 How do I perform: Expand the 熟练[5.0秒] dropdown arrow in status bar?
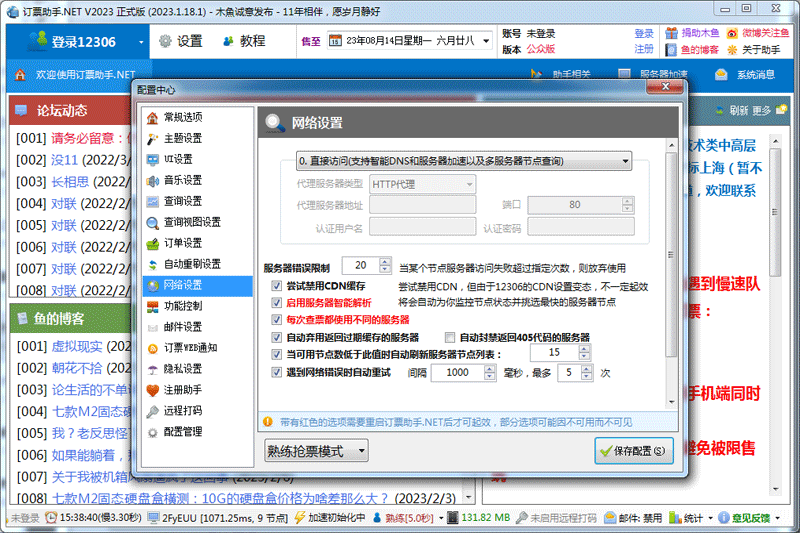pyautogui.click(x=441, y=518)
